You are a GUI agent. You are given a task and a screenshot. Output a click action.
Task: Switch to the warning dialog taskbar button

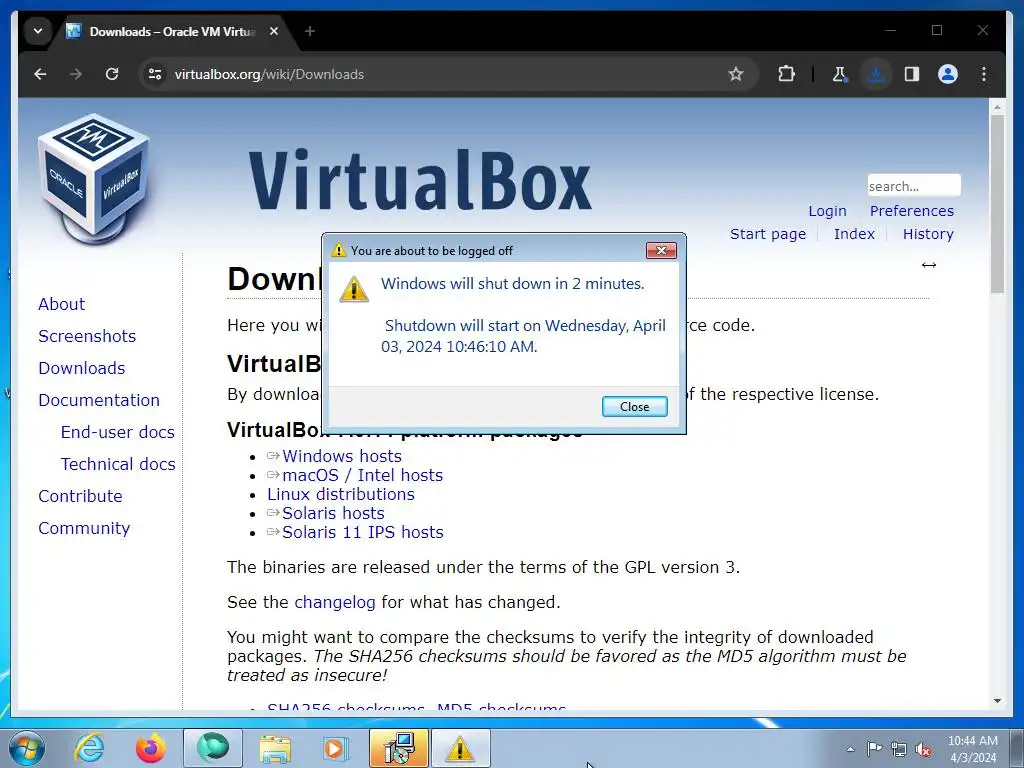tap(460, 748)
